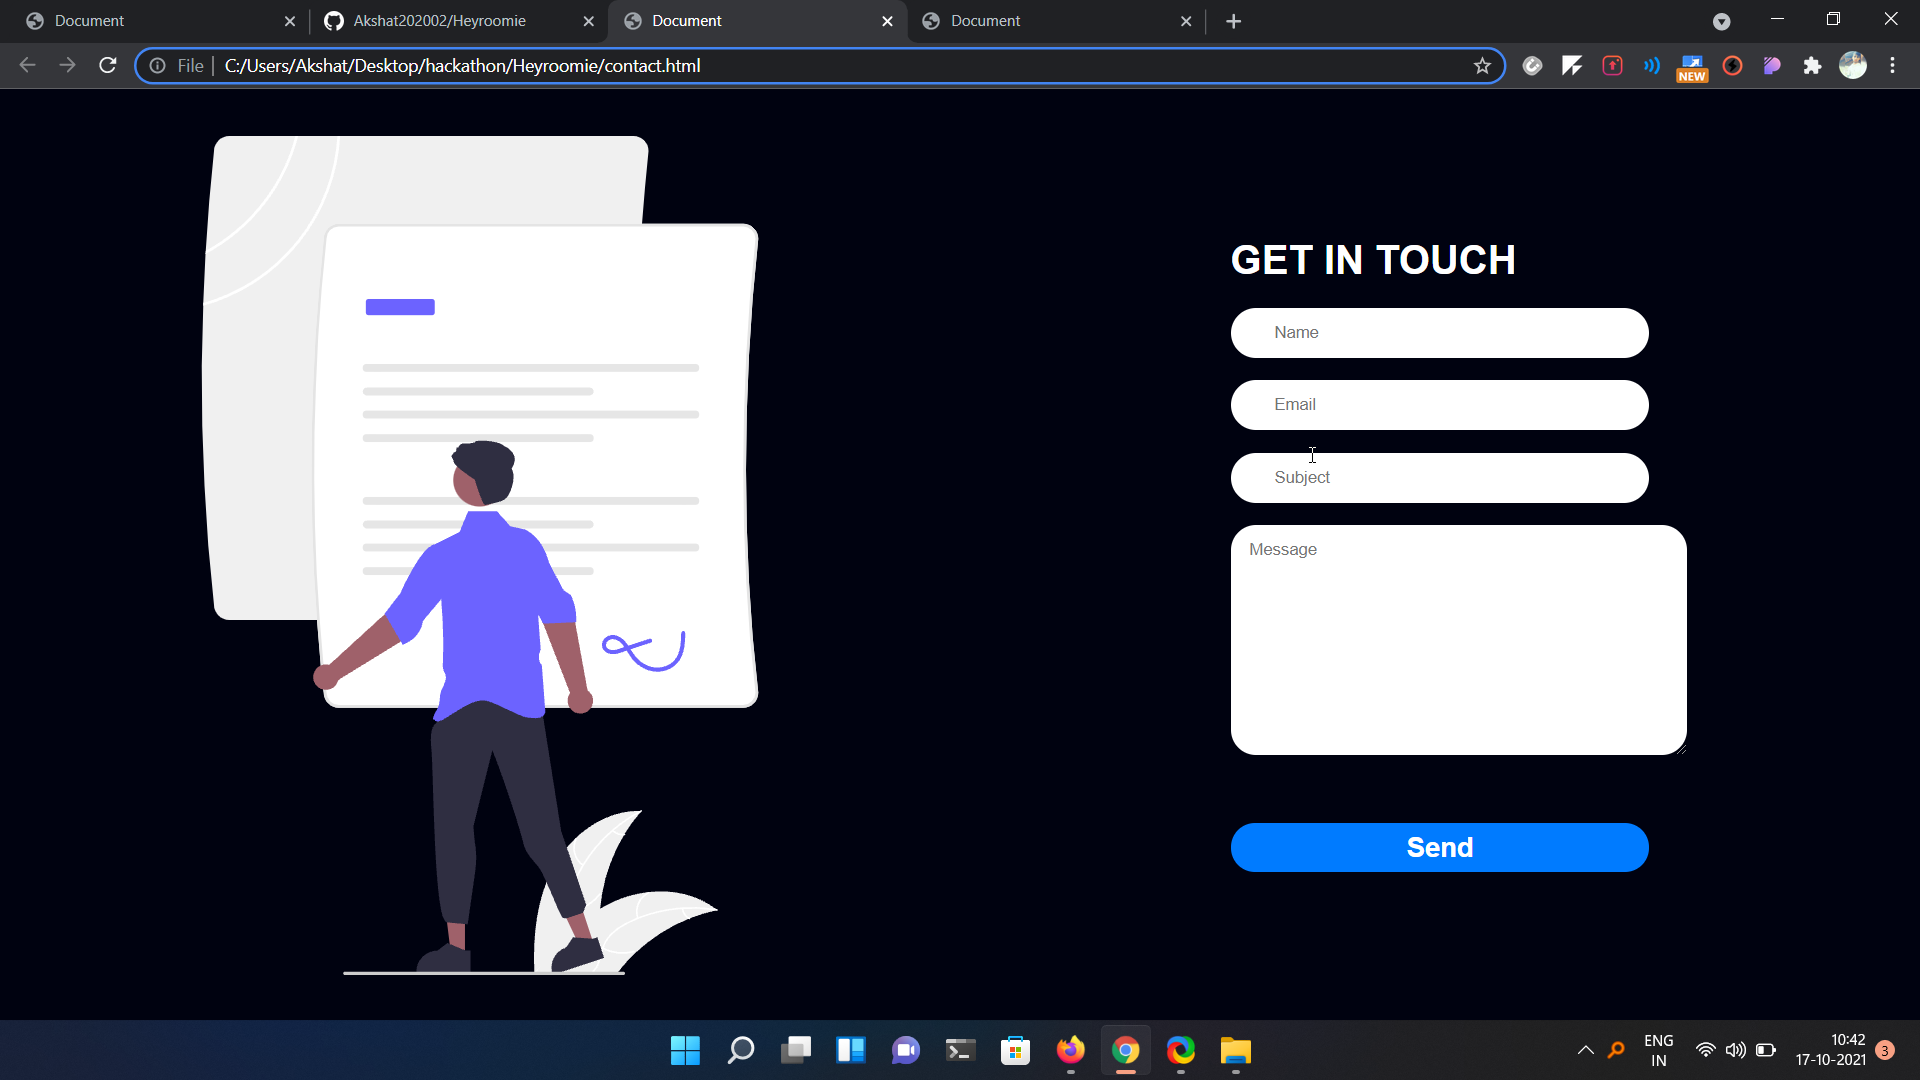This screenshot has height=1080, width=1920.
Task: Reload the contact page
Action: coord(108,66)
